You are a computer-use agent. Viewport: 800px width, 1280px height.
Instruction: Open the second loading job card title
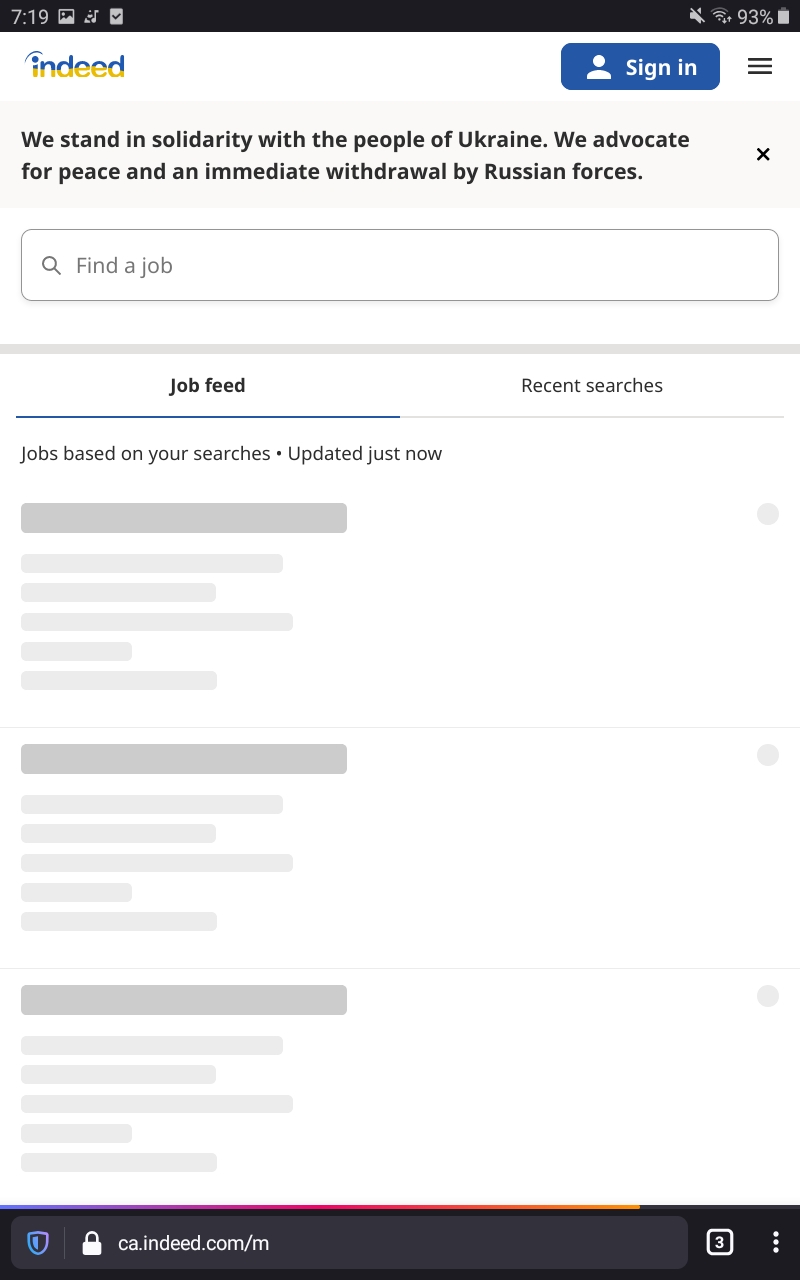184,759
